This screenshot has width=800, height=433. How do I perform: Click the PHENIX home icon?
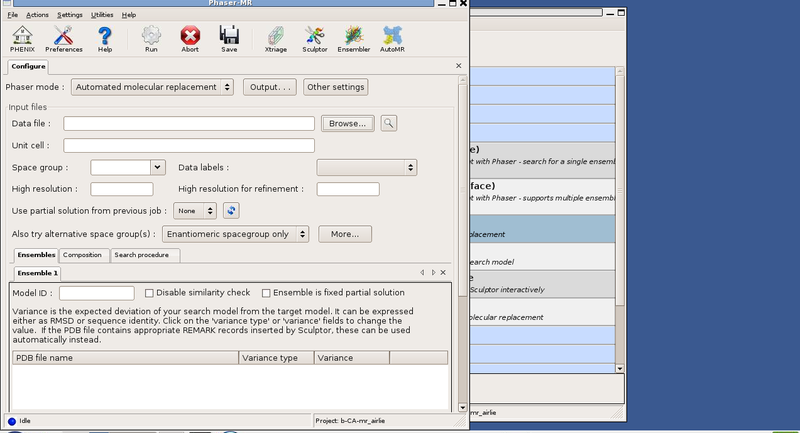(x=22, y=37)
